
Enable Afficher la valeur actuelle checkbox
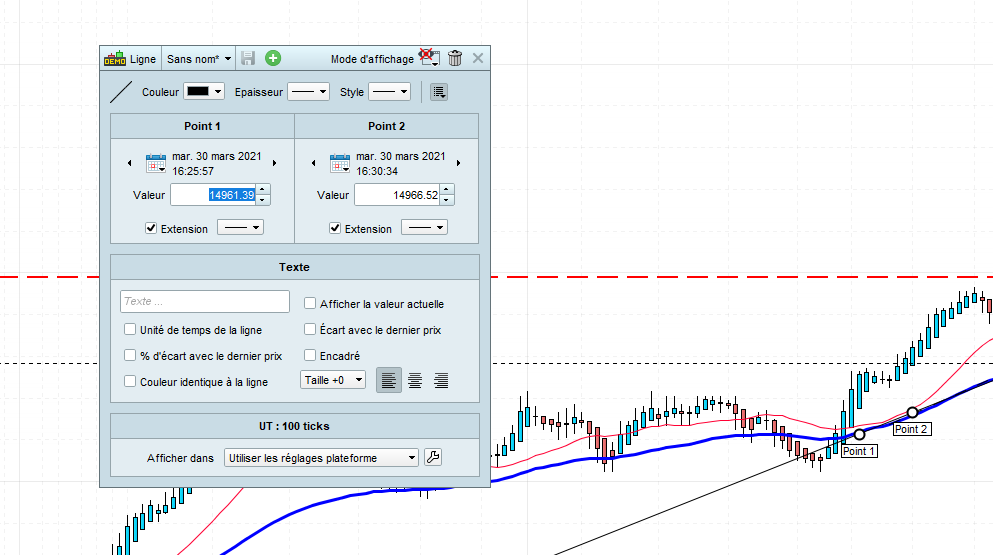pyautogui.click(x=310, y=303)
